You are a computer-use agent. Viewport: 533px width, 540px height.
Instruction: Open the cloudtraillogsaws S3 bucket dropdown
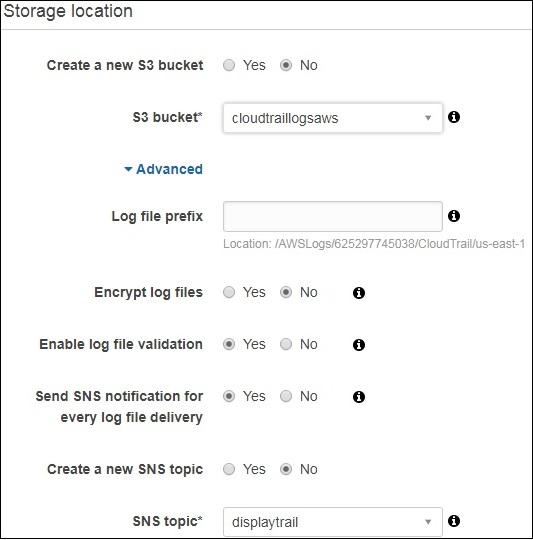click(333, 118)
